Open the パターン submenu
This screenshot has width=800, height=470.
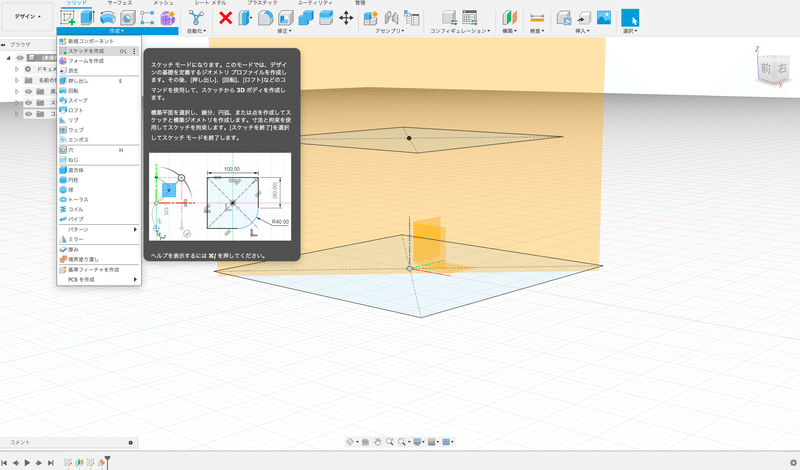pos(99,229)
